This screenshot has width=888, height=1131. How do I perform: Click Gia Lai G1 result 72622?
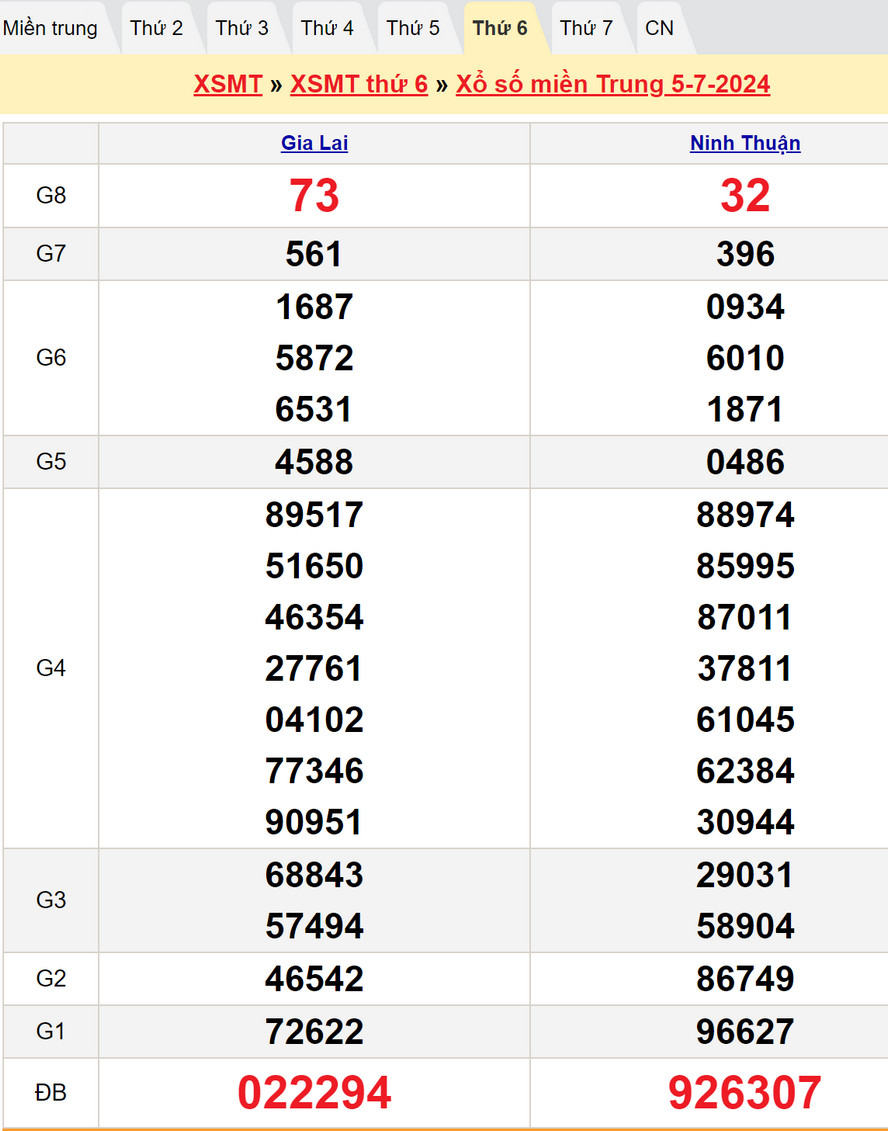314,1031
